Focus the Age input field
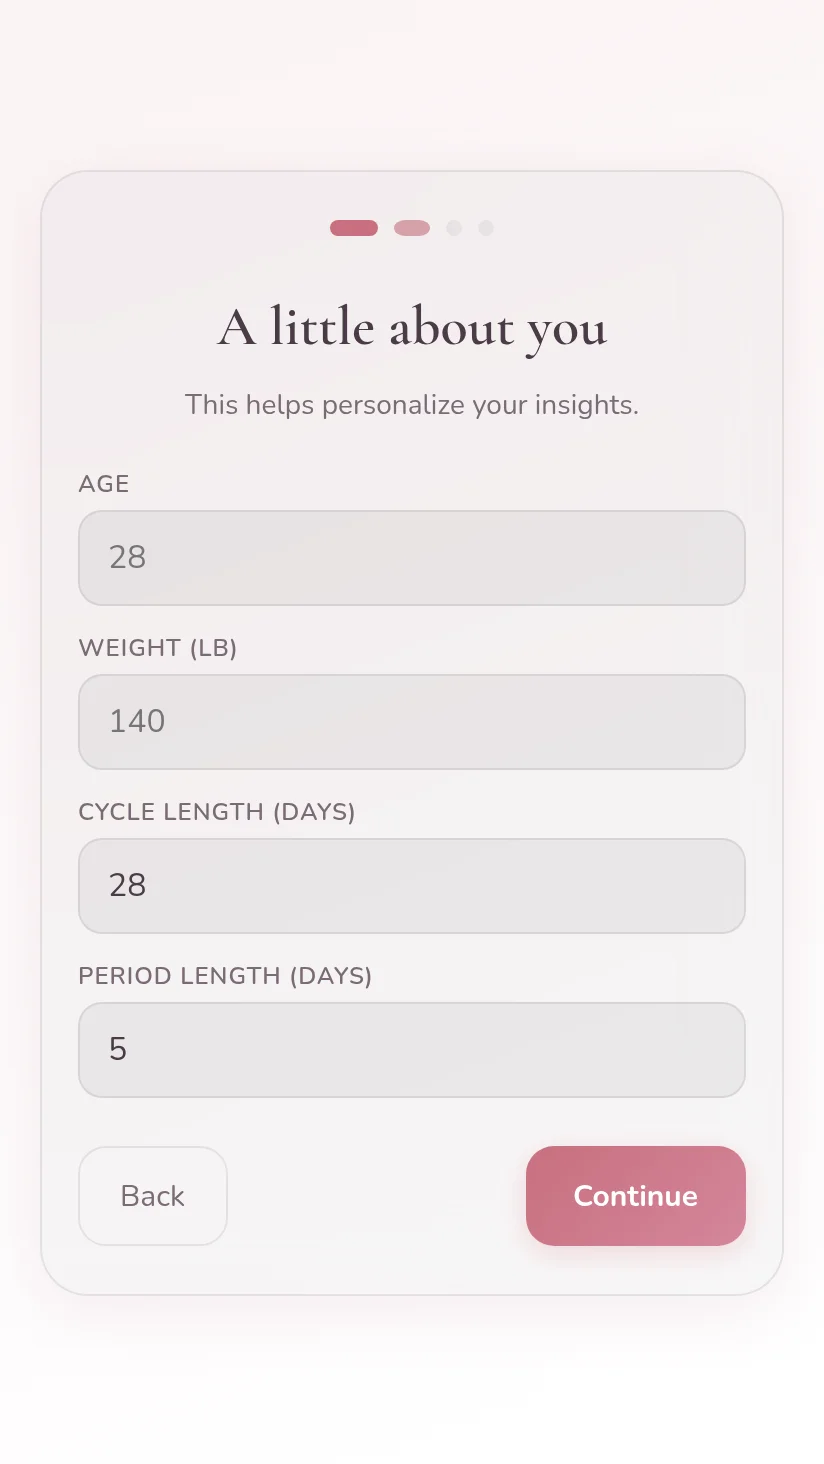Image resolution: width=824 pixels, height=1464 pixels. coord(412,558)
